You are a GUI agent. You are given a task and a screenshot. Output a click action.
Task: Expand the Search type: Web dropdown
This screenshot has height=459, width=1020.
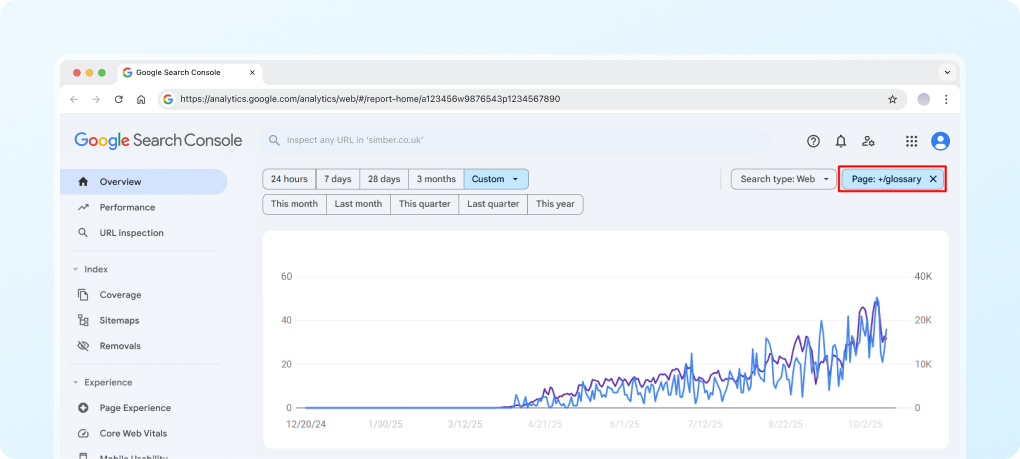783,179
